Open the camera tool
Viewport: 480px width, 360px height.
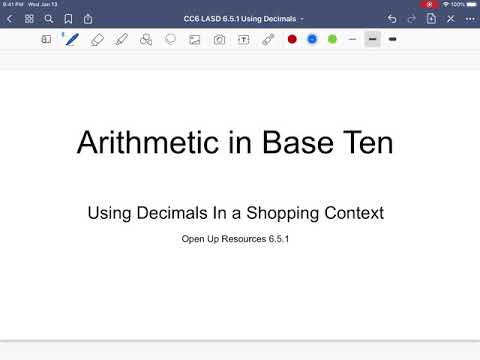click(x=219, y=40)
